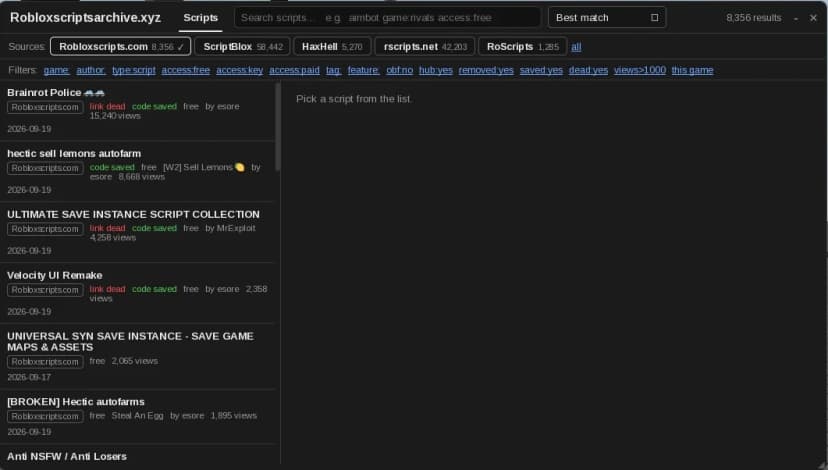828x470 pixels.
Task: Open the Scripts tab
Action: pos(200,17)
